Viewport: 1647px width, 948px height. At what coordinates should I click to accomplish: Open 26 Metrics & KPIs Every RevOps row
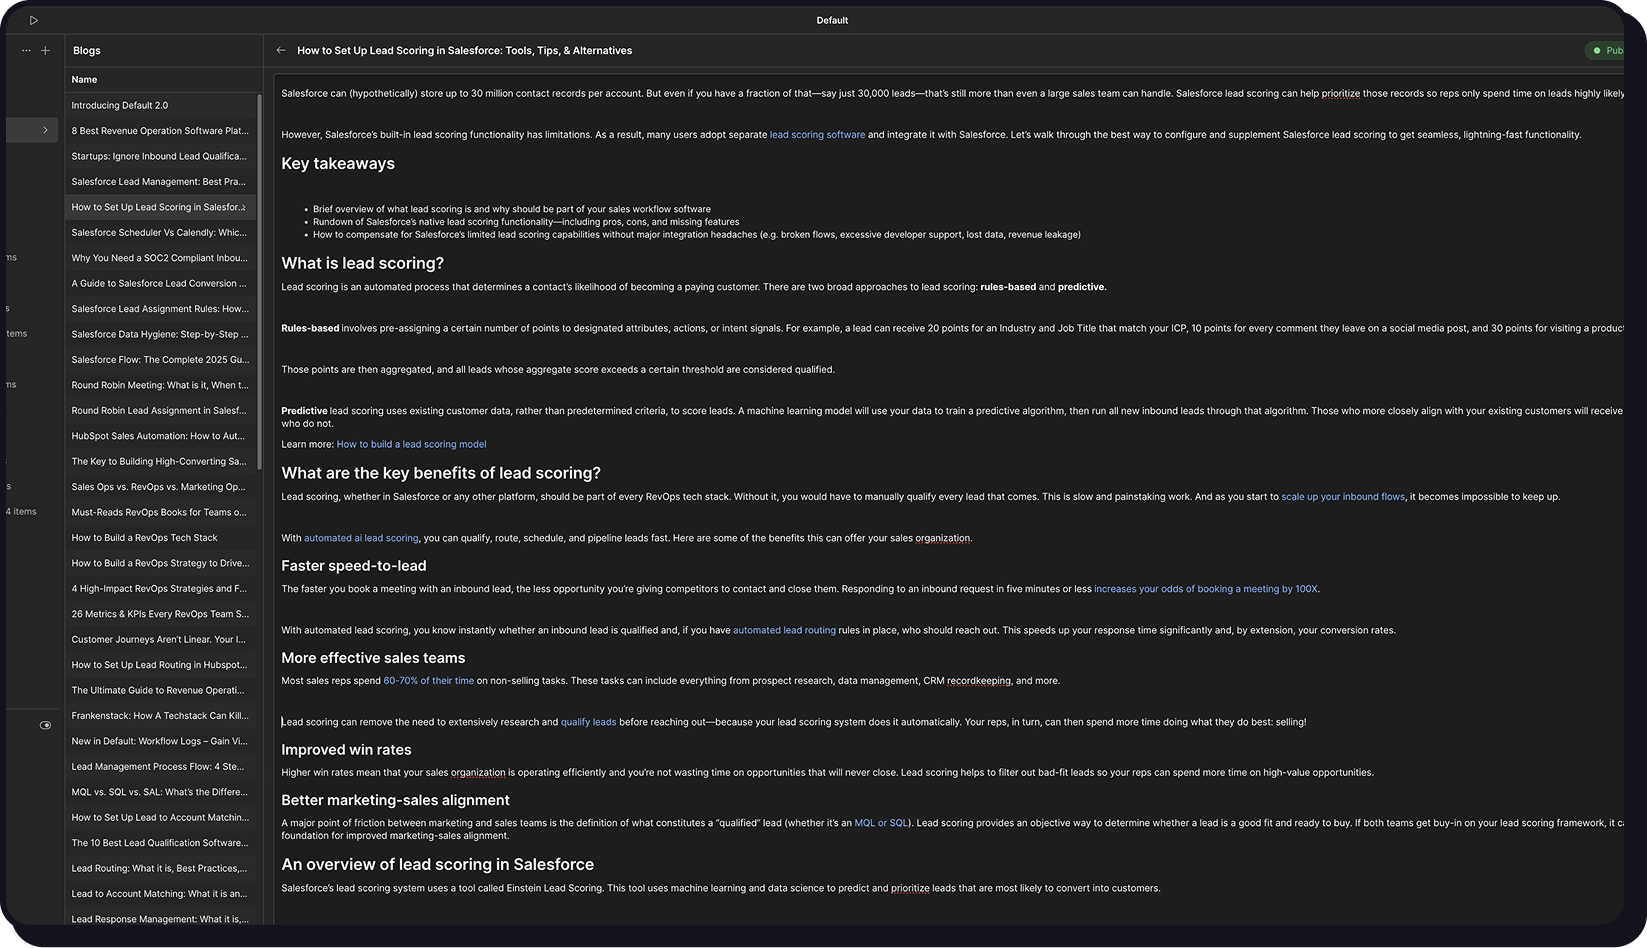[x=160, y=614]
